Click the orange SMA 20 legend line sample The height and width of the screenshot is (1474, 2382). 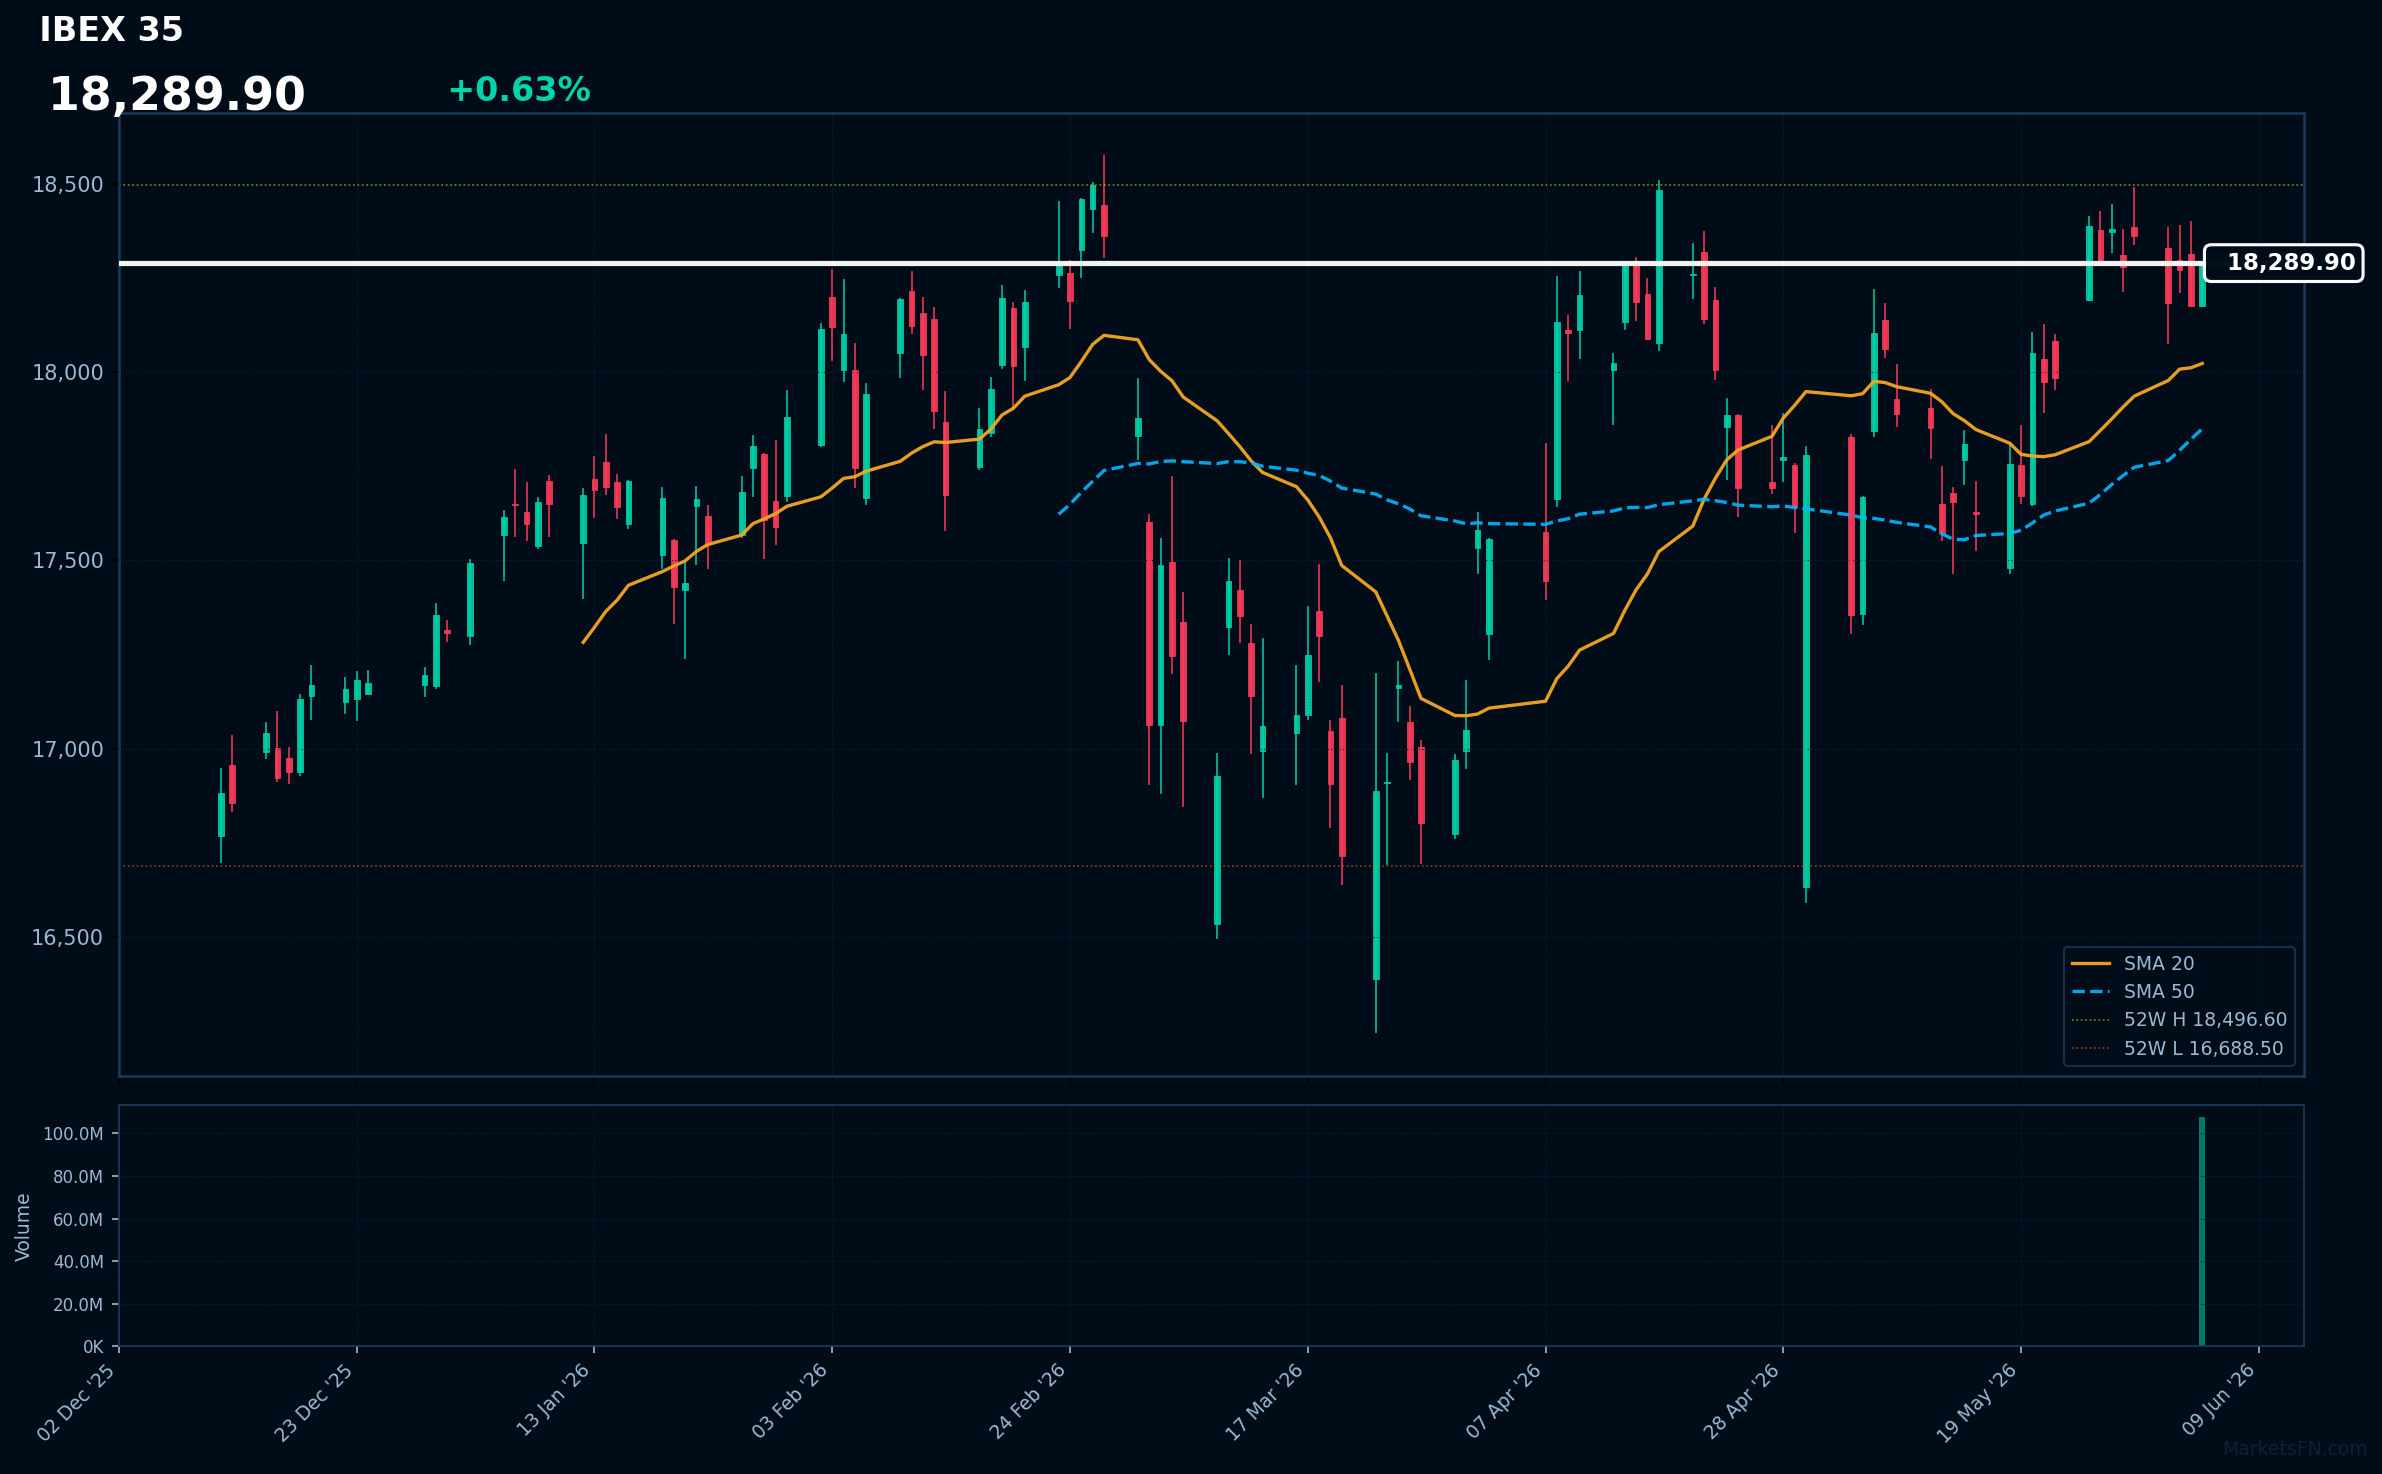(x=2091, y=964)
